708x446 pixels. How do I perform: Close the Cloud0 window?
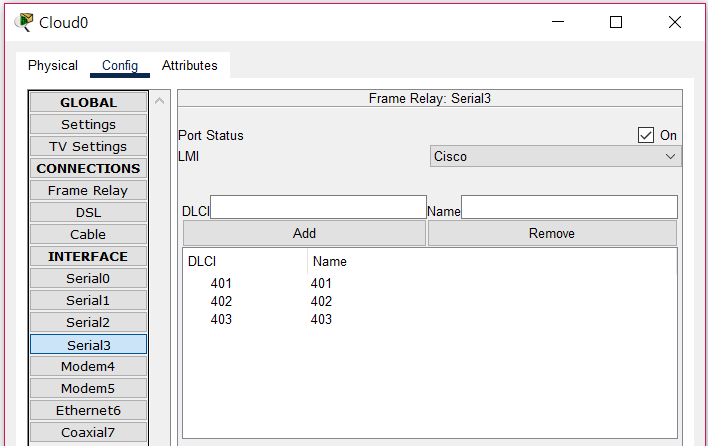[x=675, y=22]
